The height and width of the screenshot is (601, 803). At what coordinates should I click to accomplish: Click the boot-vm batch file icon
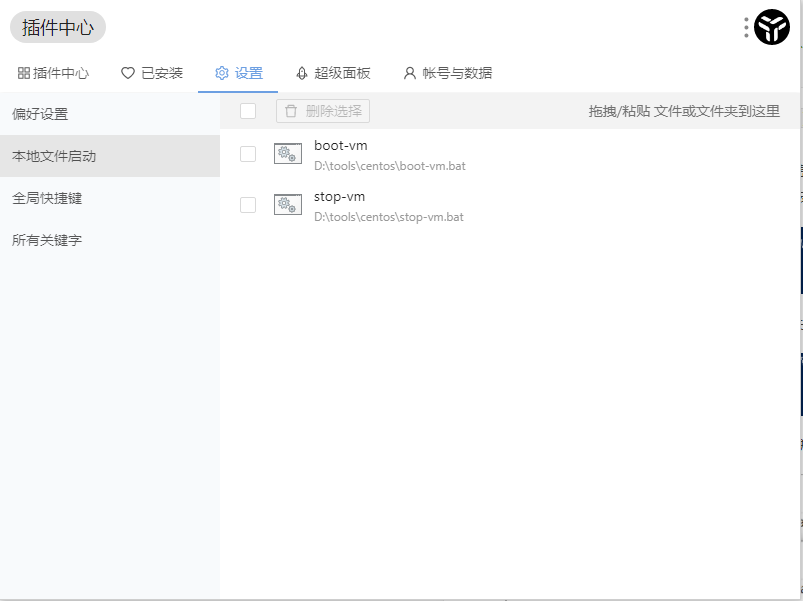click(x=288, y=154)
